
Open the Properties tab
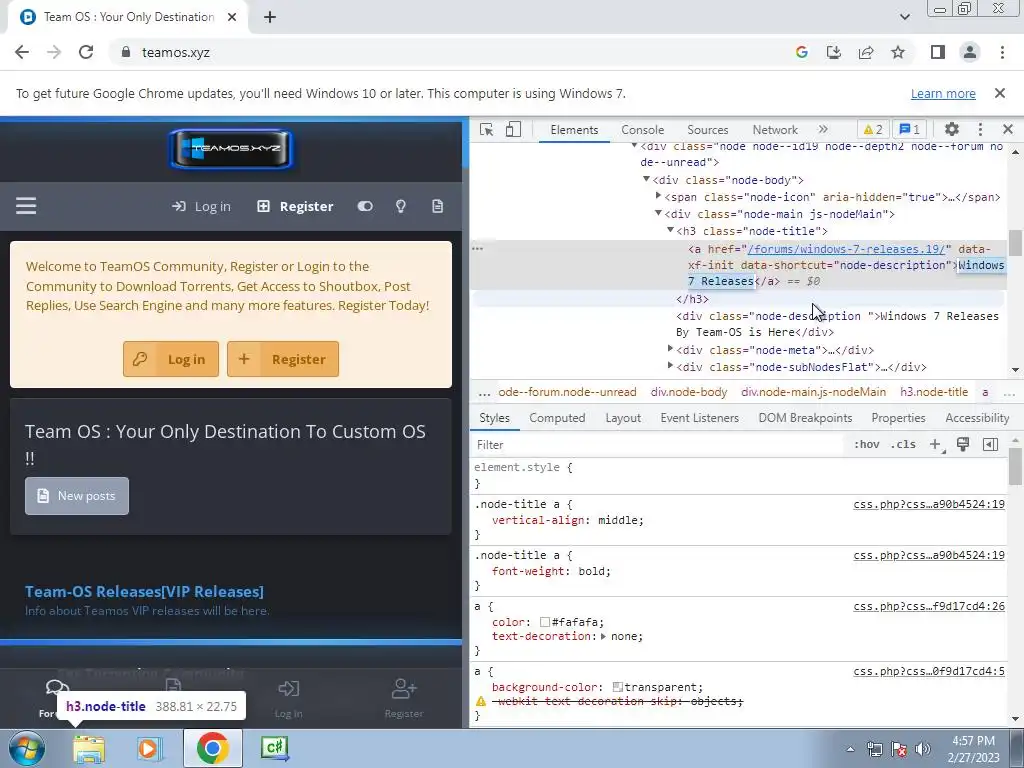point(899,418)
